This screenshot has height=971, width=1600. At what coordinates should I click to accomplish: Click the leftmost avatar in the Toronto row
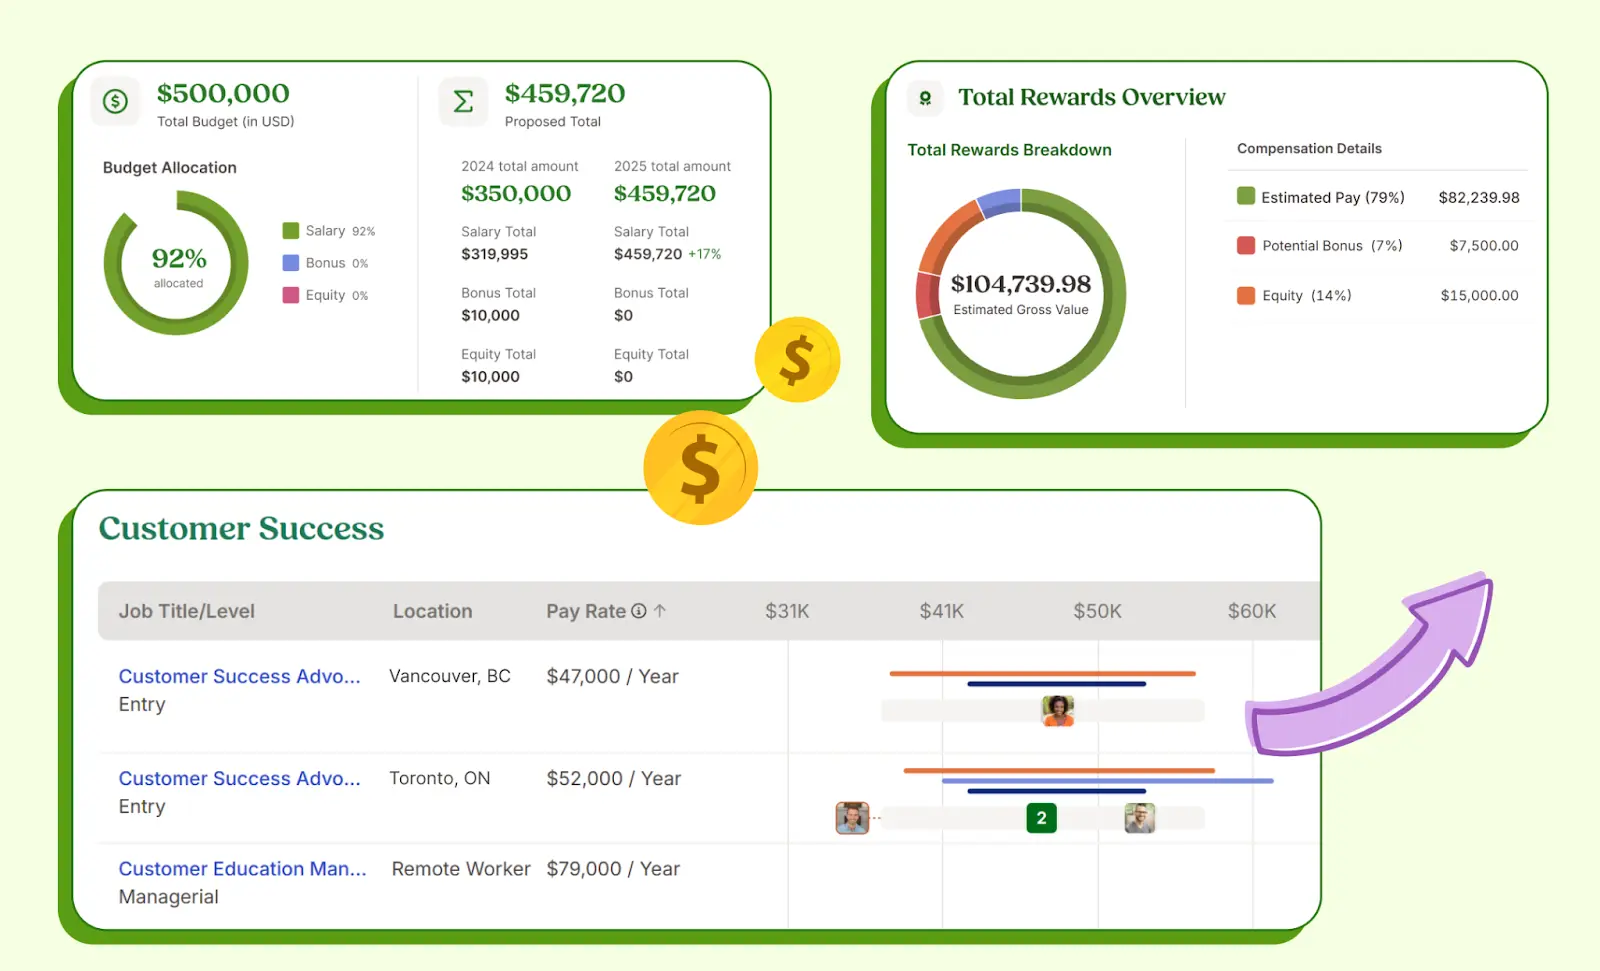tap(852, 818)
